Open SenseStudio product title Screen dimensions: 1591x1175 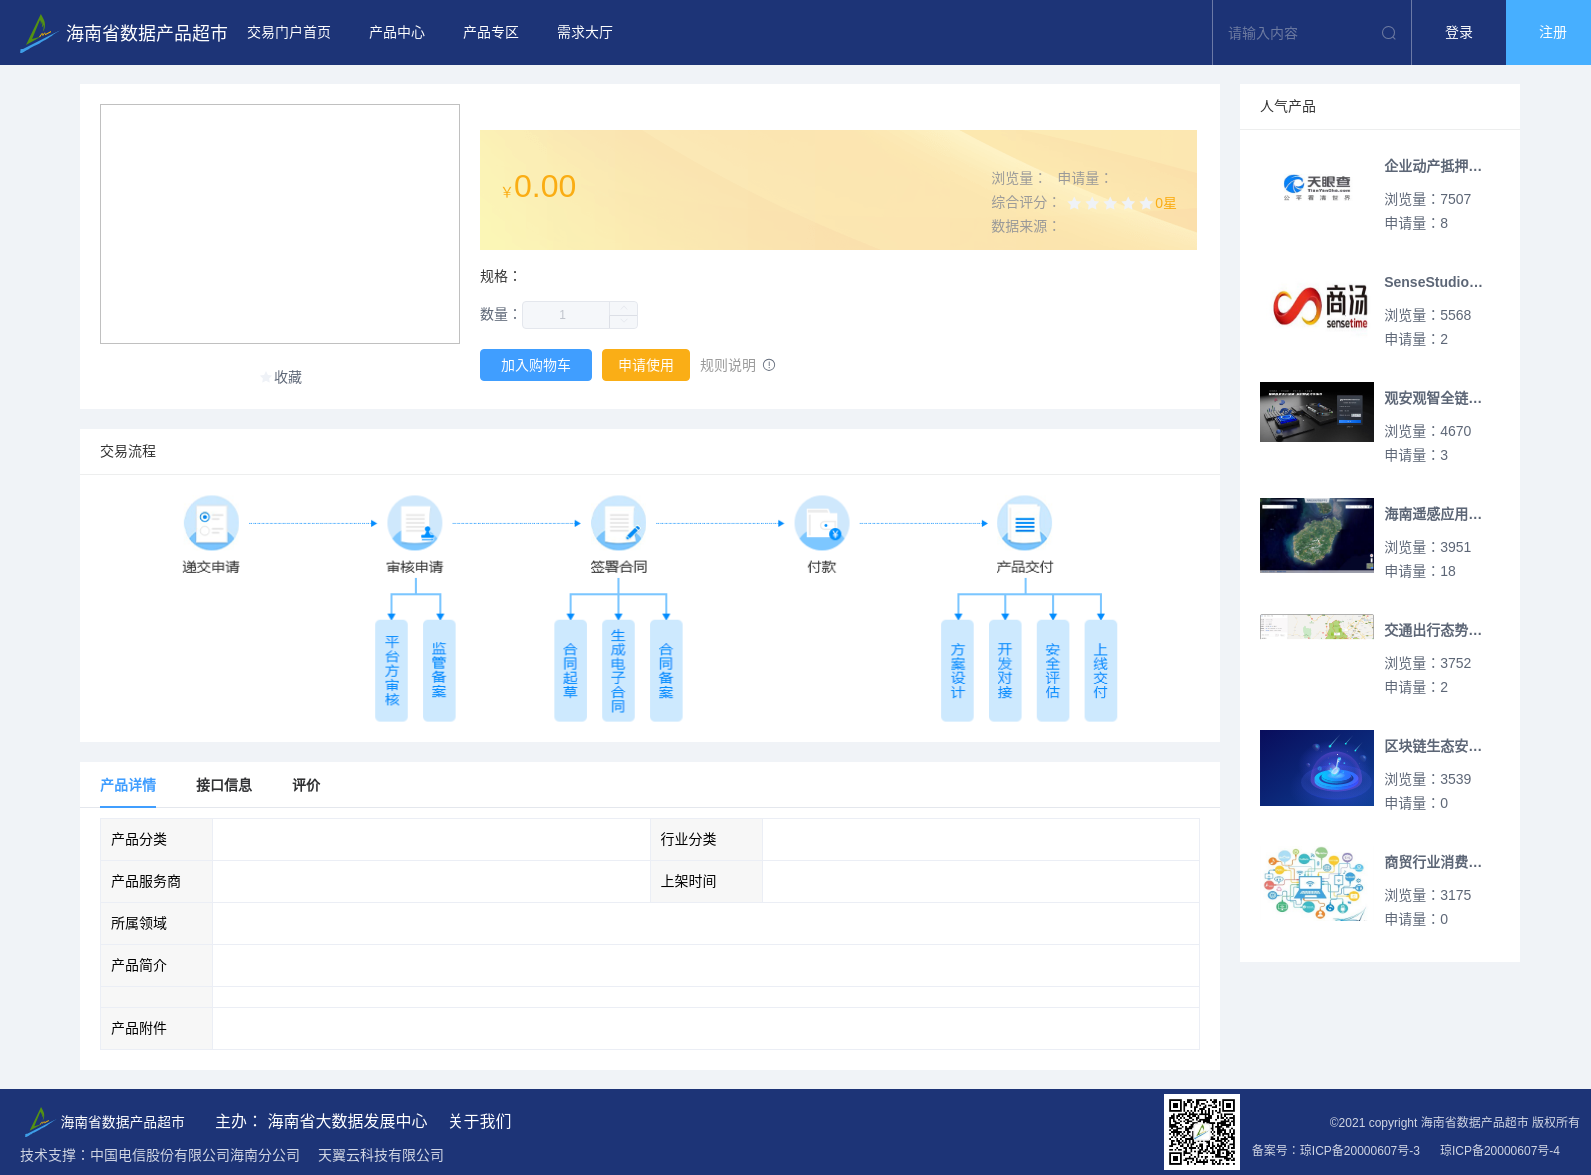[x=1433, y=282]
